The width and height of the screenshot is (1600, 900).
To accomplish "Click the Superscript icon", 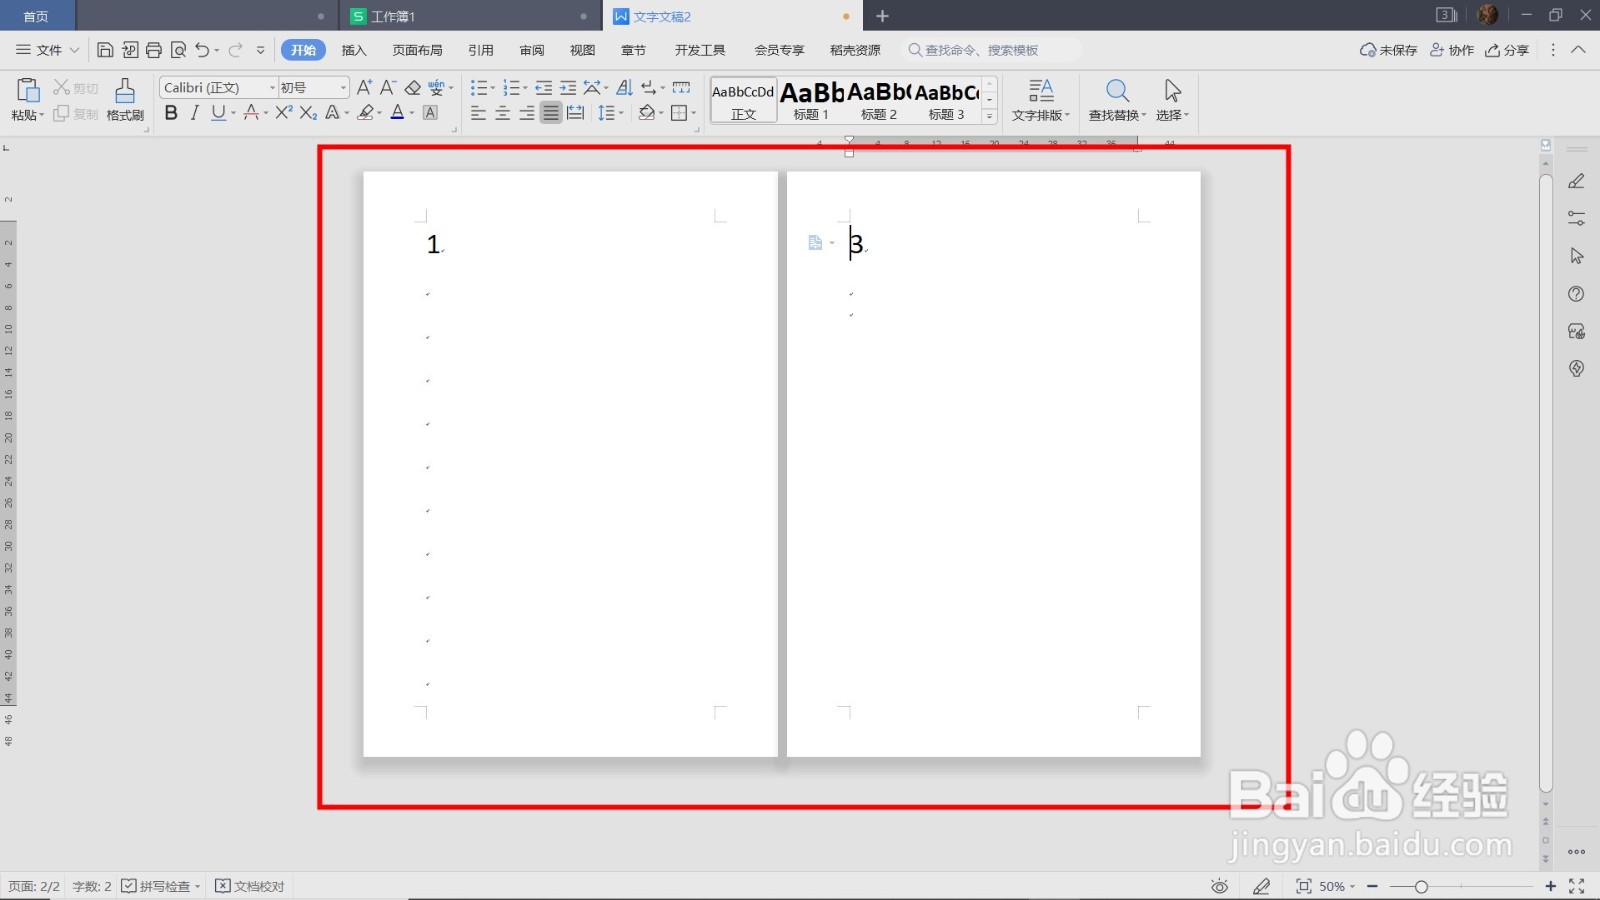I will point(284,113).
